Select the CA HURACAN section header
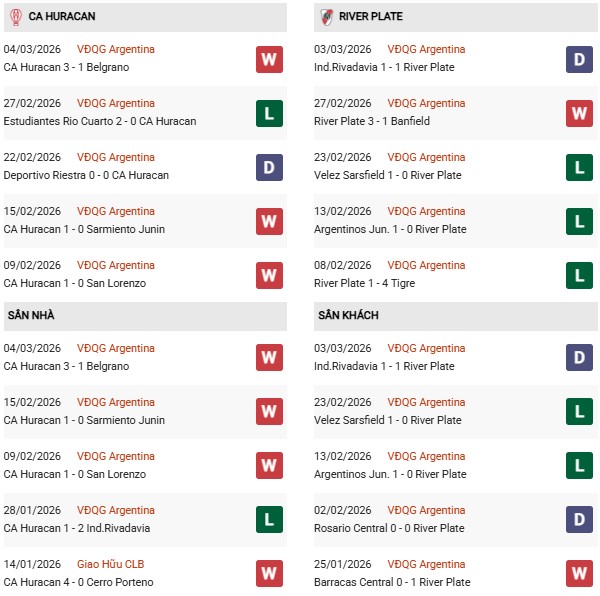Screen dimensions: 600x596 tap(62, 17)
